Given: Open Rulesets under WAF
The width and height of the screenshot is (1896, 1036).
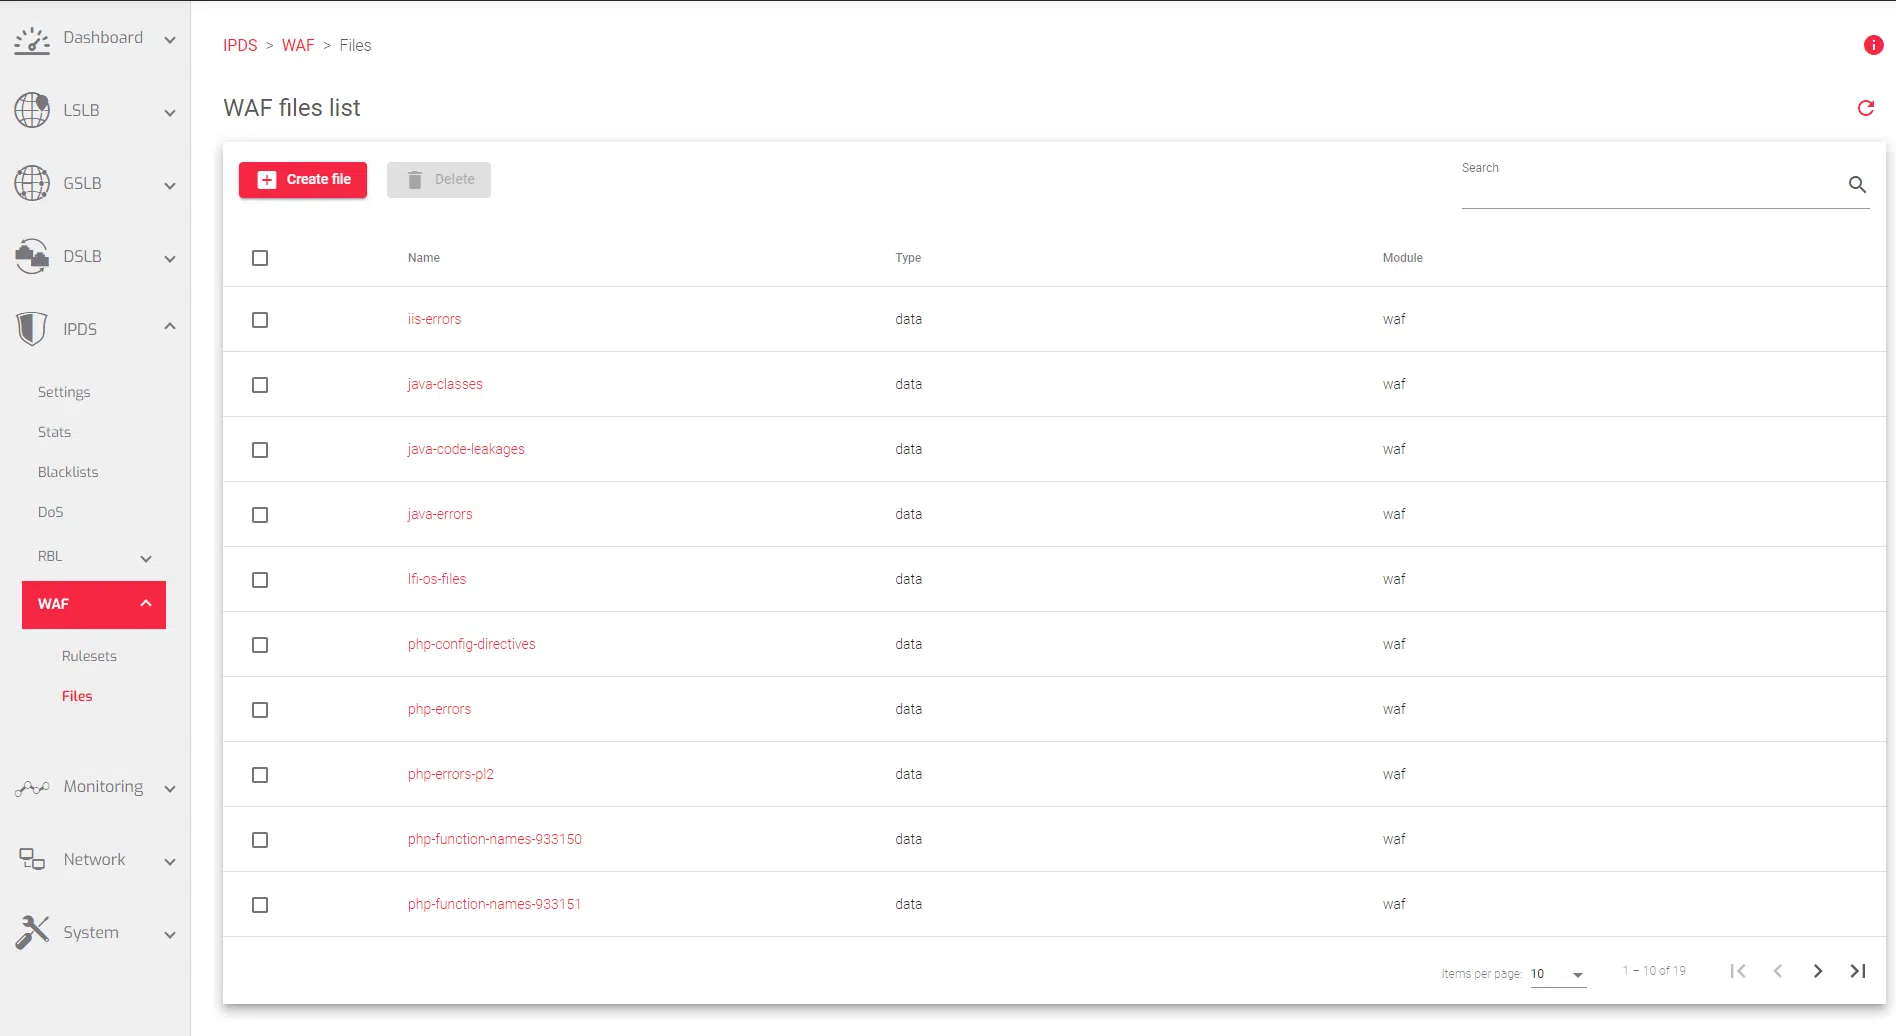Looking at the screenshot, I should click(x=89, y=656).
